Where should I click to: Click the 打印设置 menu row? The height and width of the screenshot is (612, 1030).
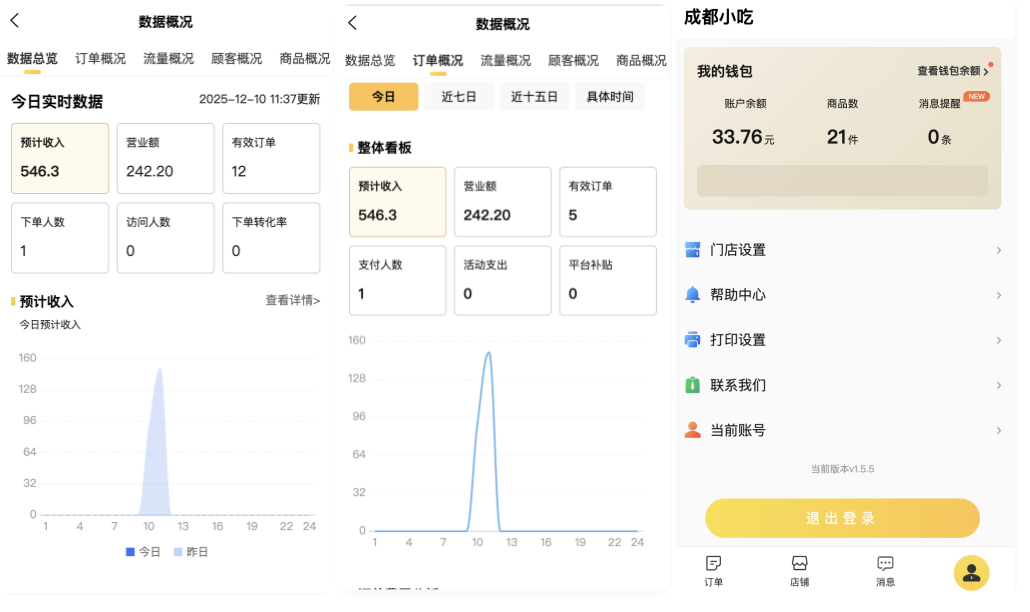843,340
